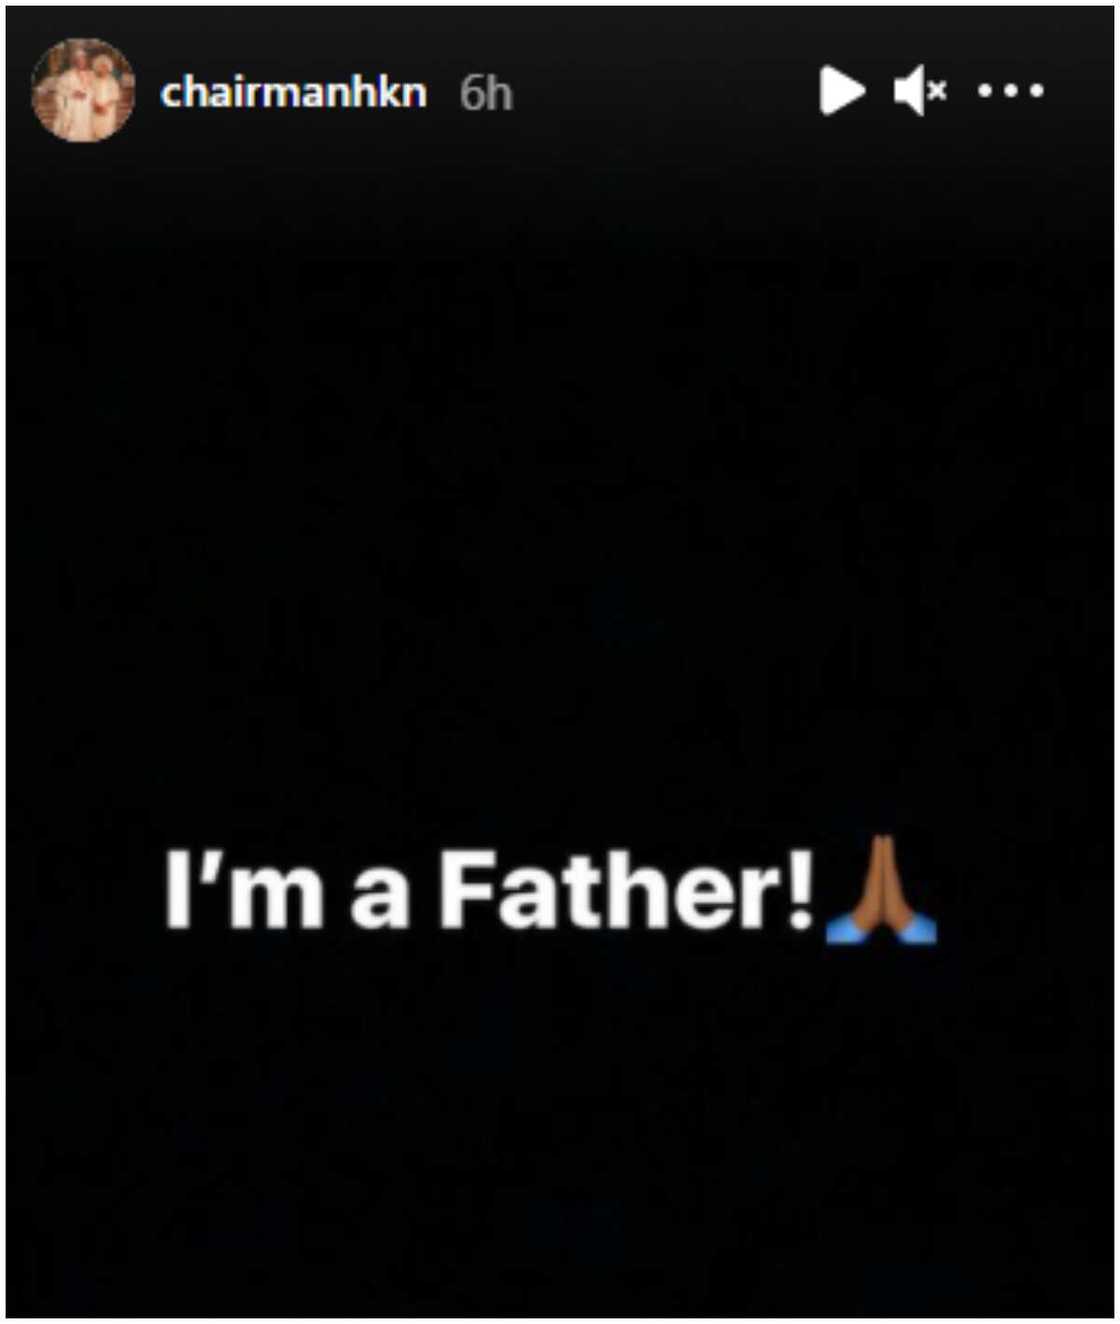1120x1324 pixels.
Task: Click the white play arrow
Action: click(x=842, y=92)
